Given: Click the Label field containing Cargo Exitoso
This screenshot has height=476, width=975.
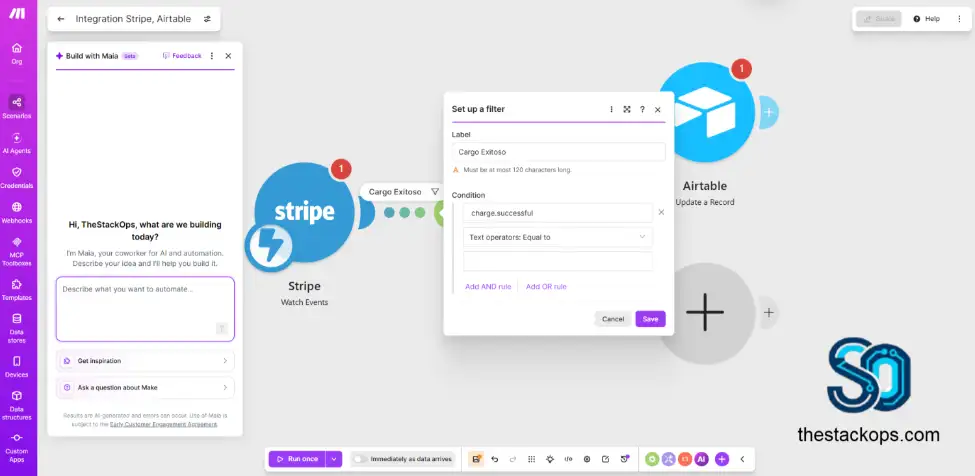Looking at the screenshot, I should (558, 152).
